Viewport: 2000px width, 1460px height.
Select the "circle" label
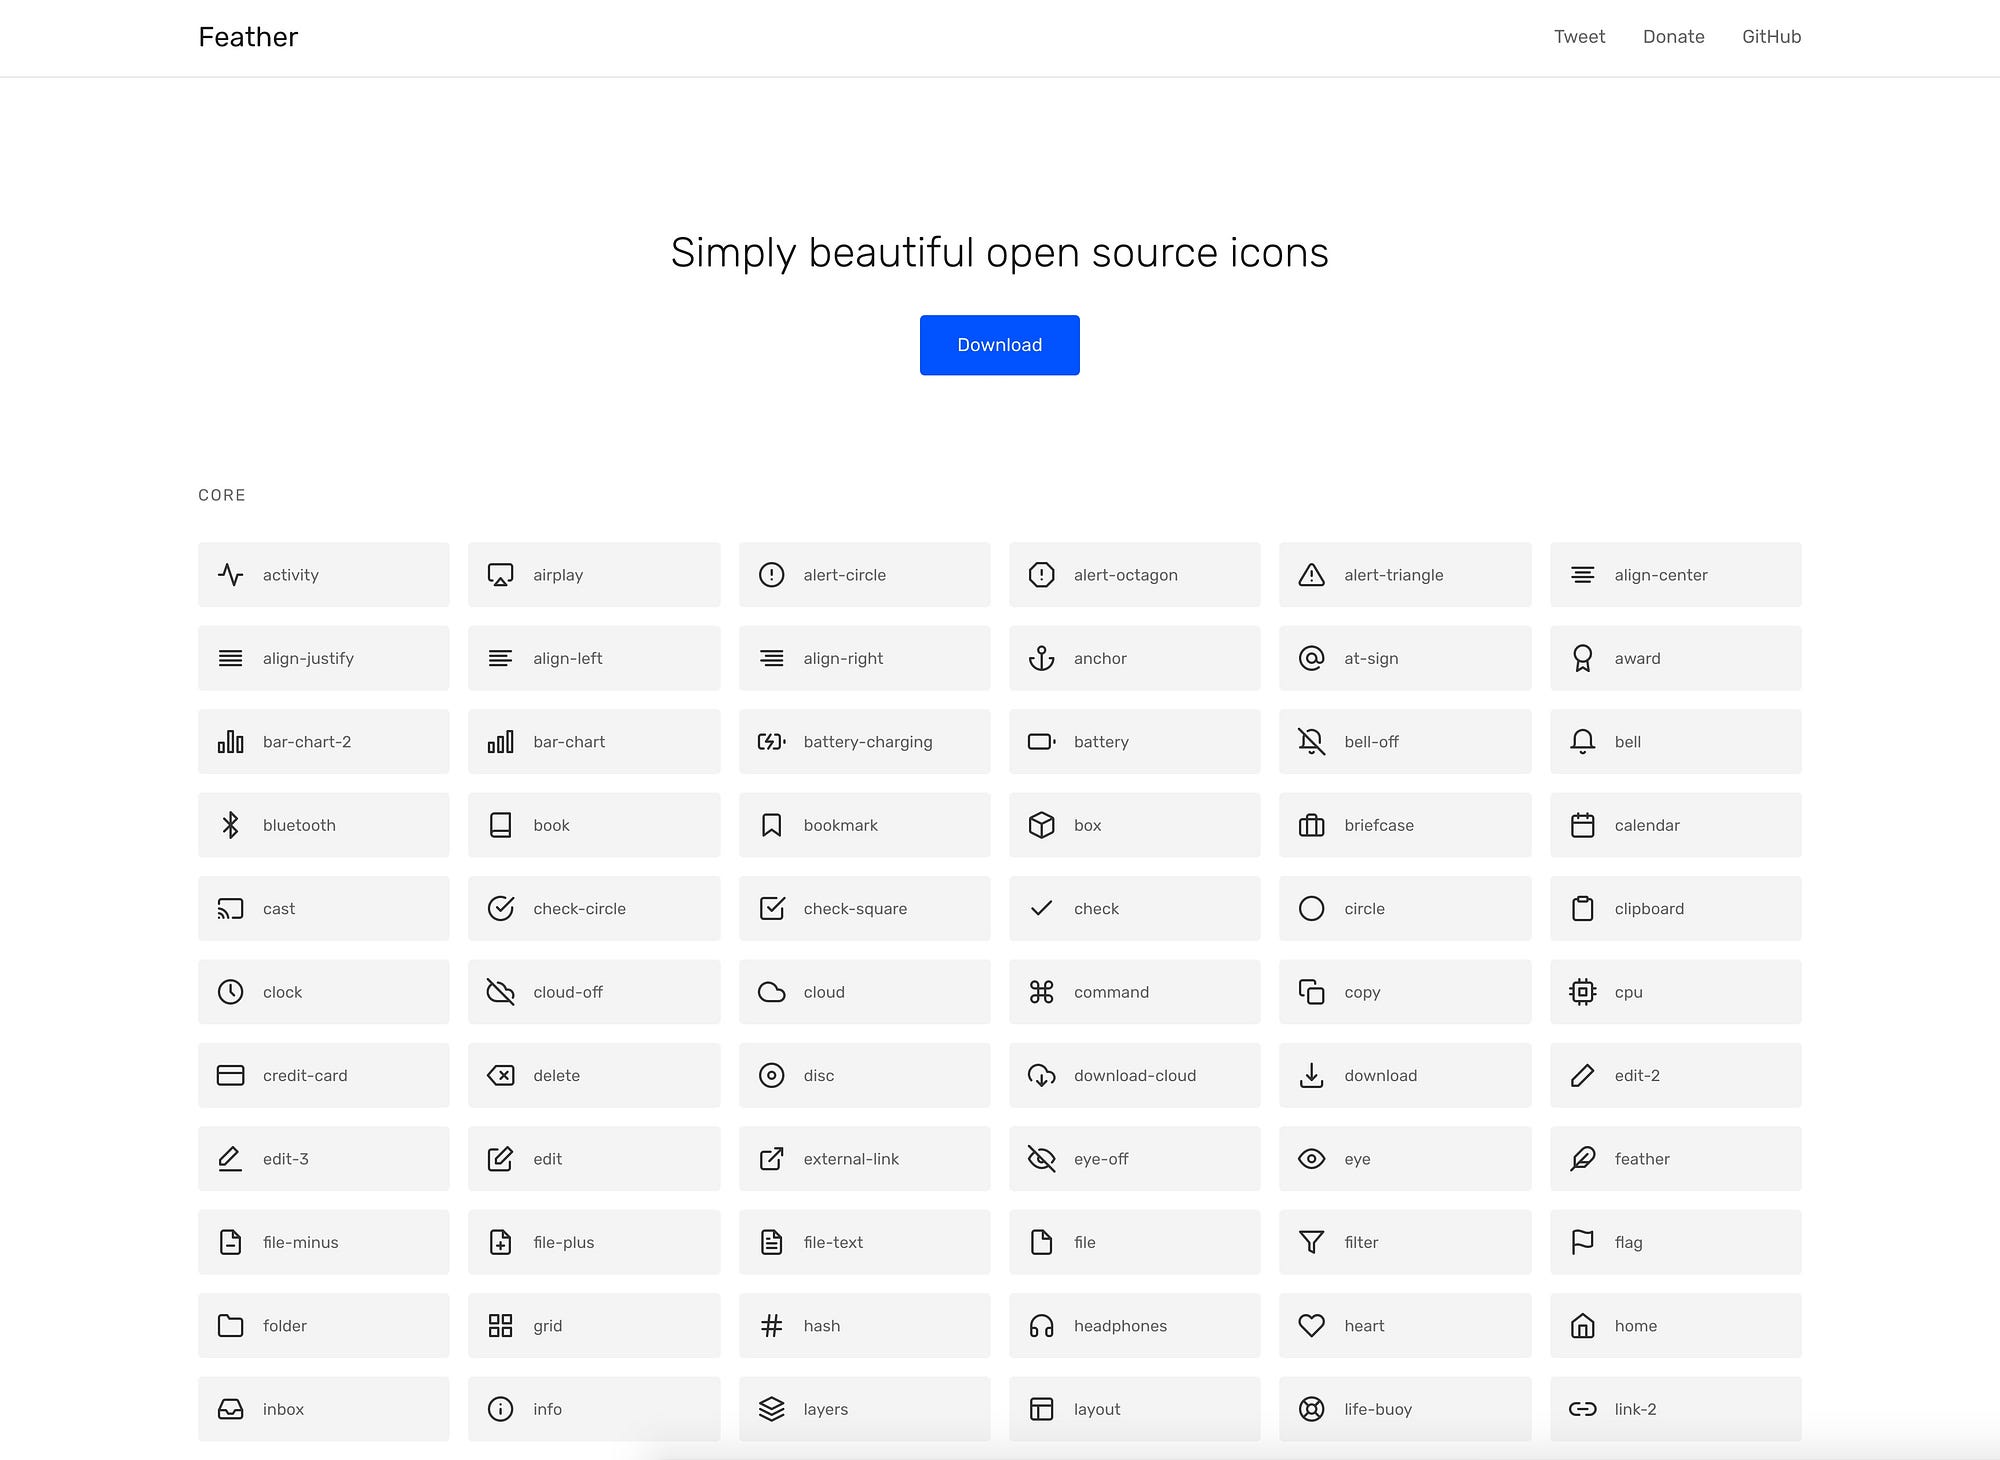pos(1364,909)
